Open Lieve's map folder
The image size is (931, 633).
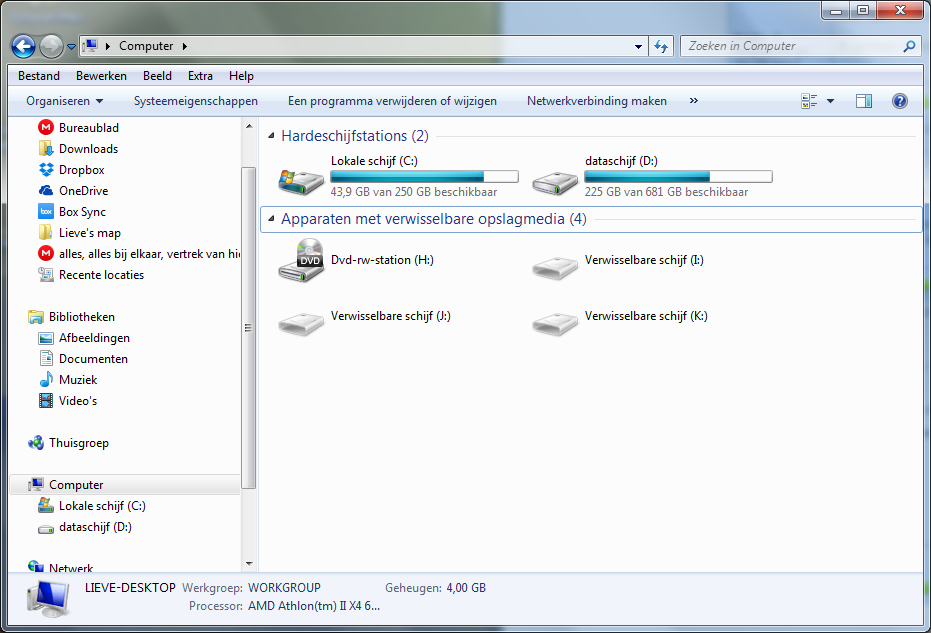click(90, 233)
